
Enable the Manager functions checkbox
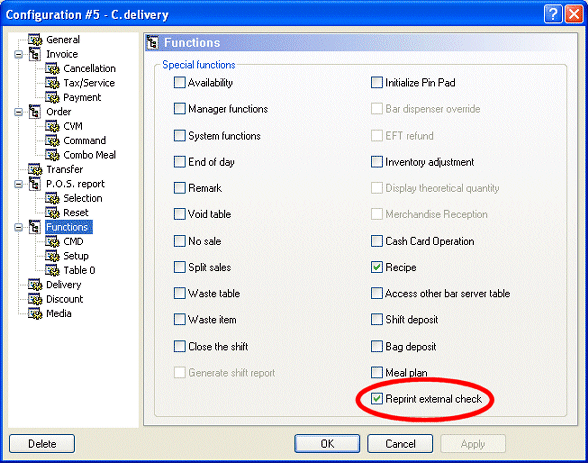(x=180, y=109)
